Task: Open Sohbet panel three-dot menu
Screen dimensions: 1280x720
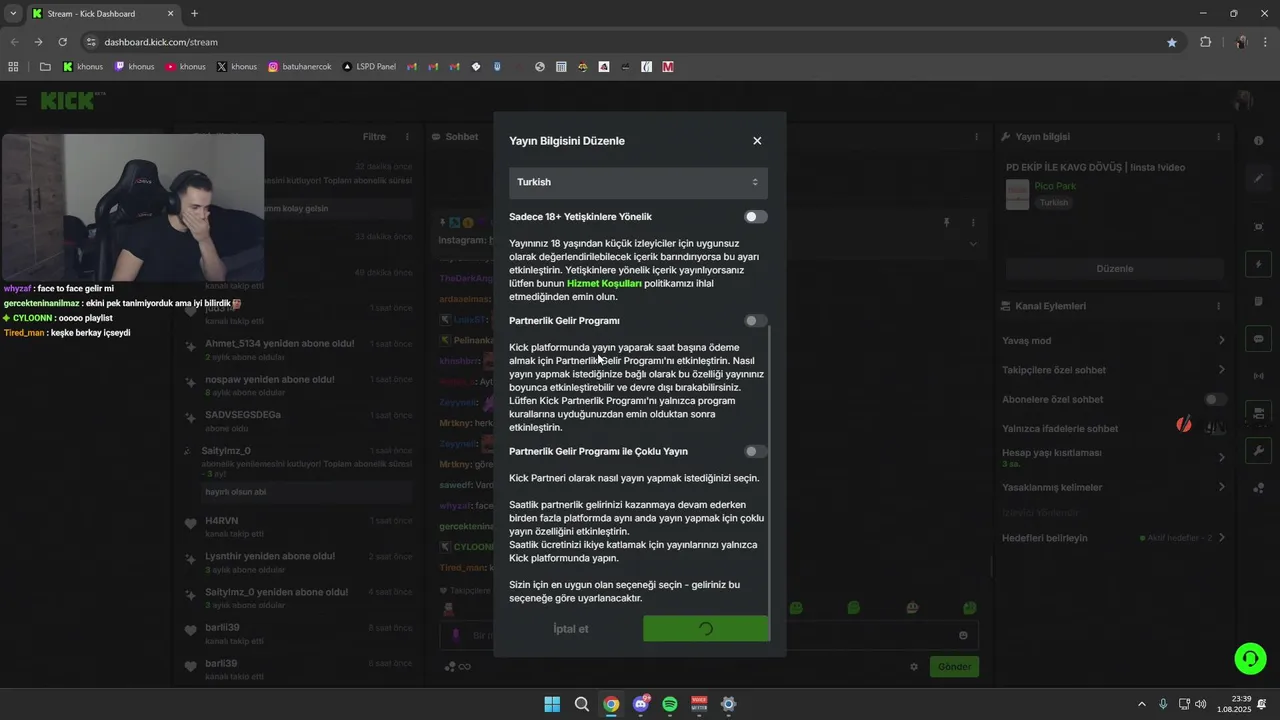Action: point(977,137)
